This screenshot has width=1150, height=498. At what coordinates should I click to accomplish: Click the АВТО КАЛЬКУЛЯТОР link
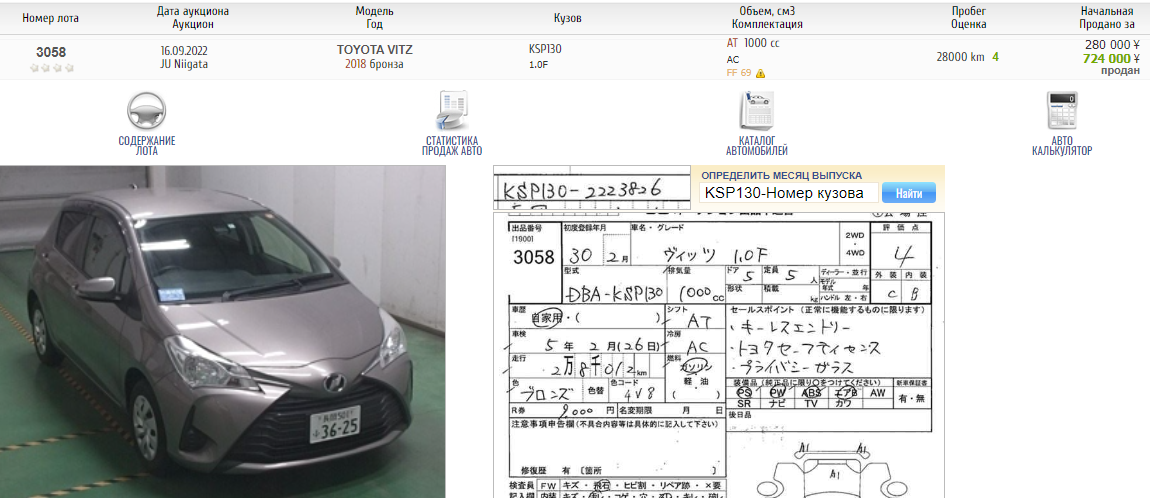point(1062,146)
